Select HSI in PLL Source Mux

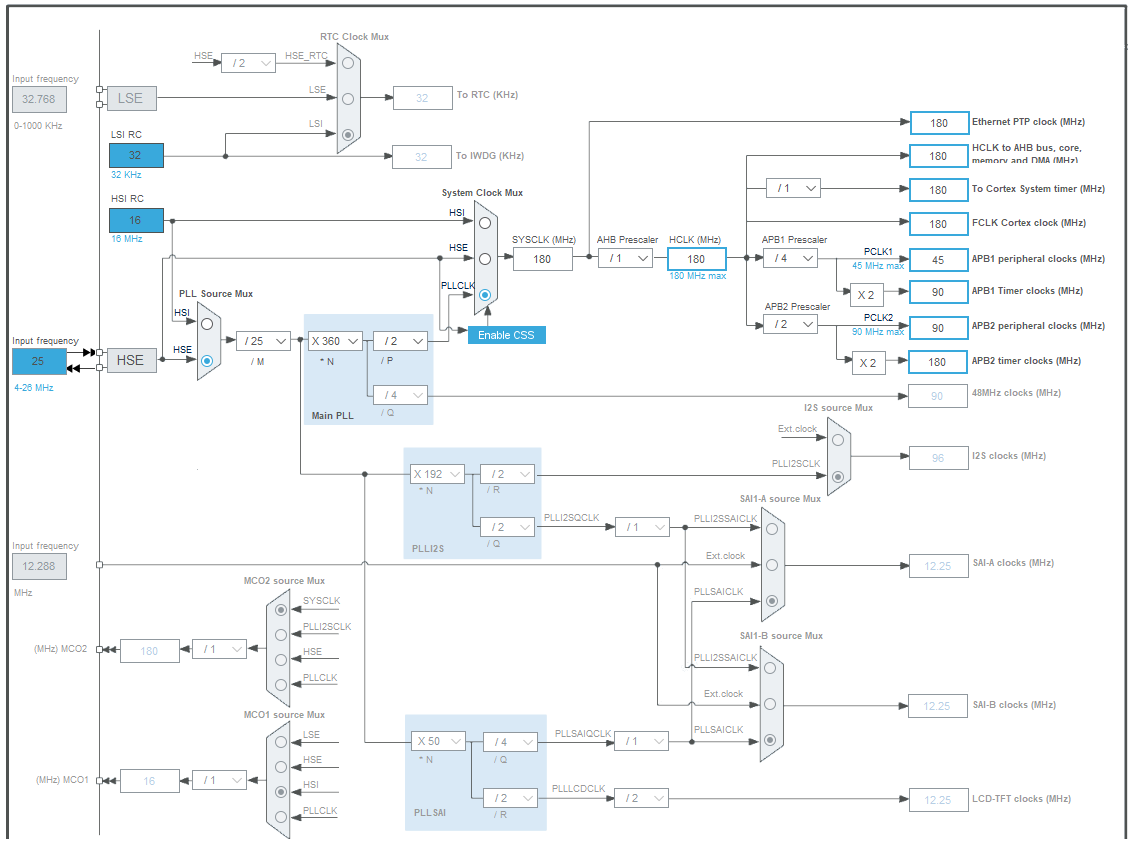point(207,324)
